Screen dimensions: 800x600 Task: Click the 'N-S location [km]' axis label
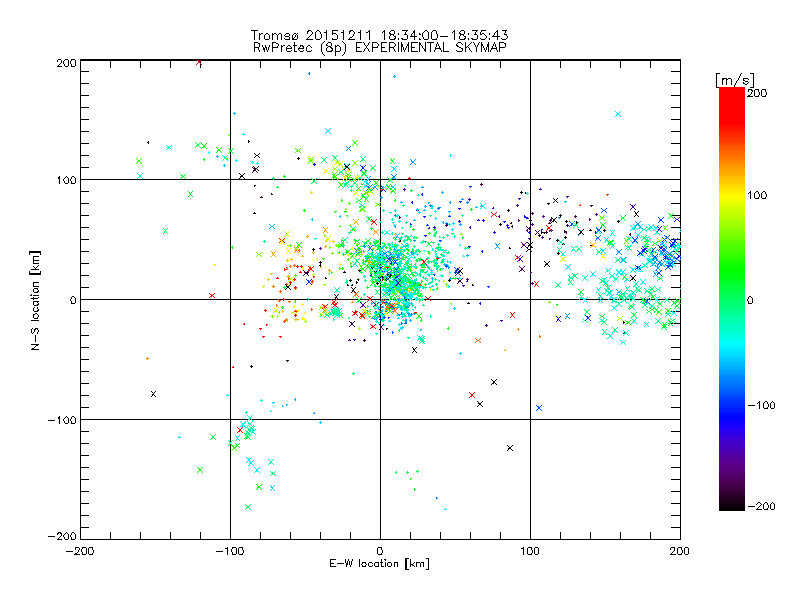35,300
